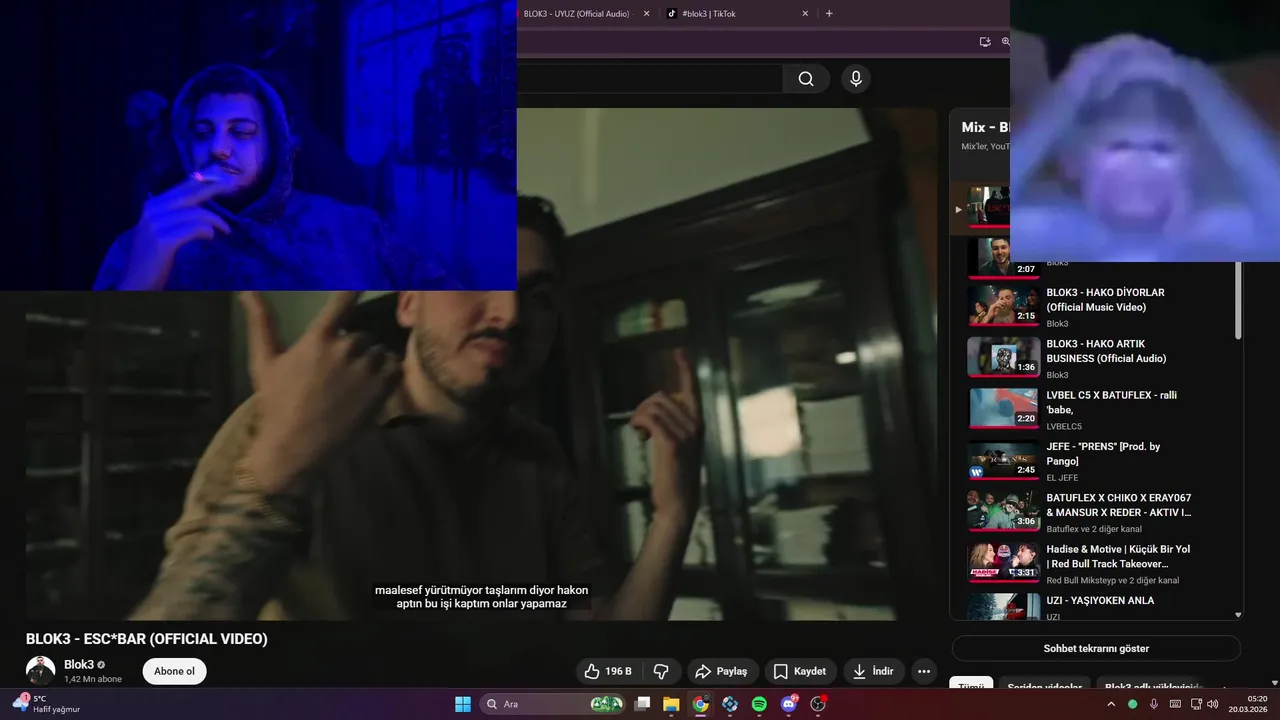
Task: Click Sohbet tekrarını göster button
Action: click(1096, 648)
